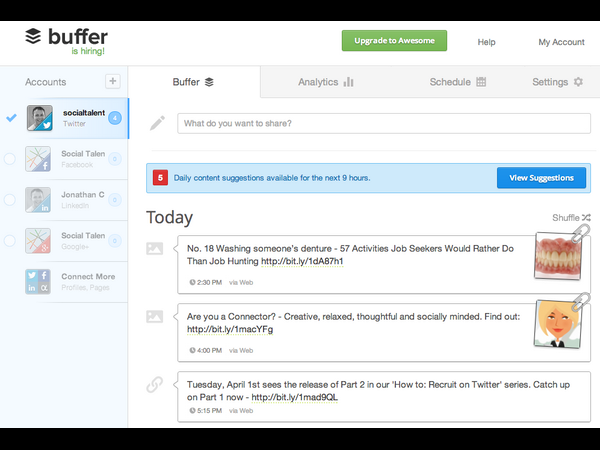Click the Analytics bar chart icon
The image size is (600, 450).
tap(348, 82)
